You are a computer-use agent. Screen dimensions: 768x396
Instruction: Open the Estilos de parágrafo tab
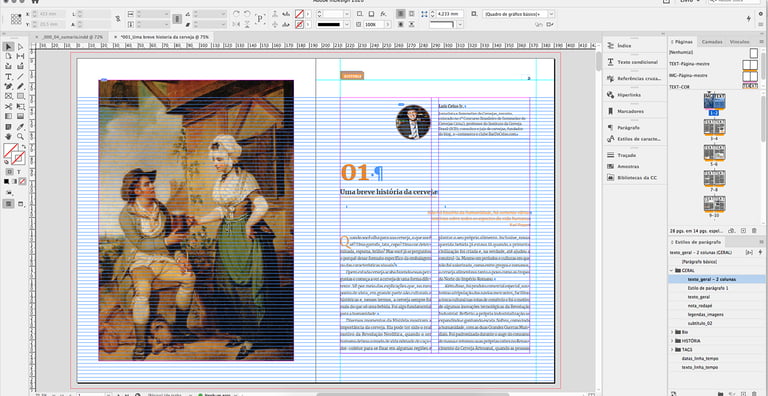pyautogui.click(x=697, y=243)
